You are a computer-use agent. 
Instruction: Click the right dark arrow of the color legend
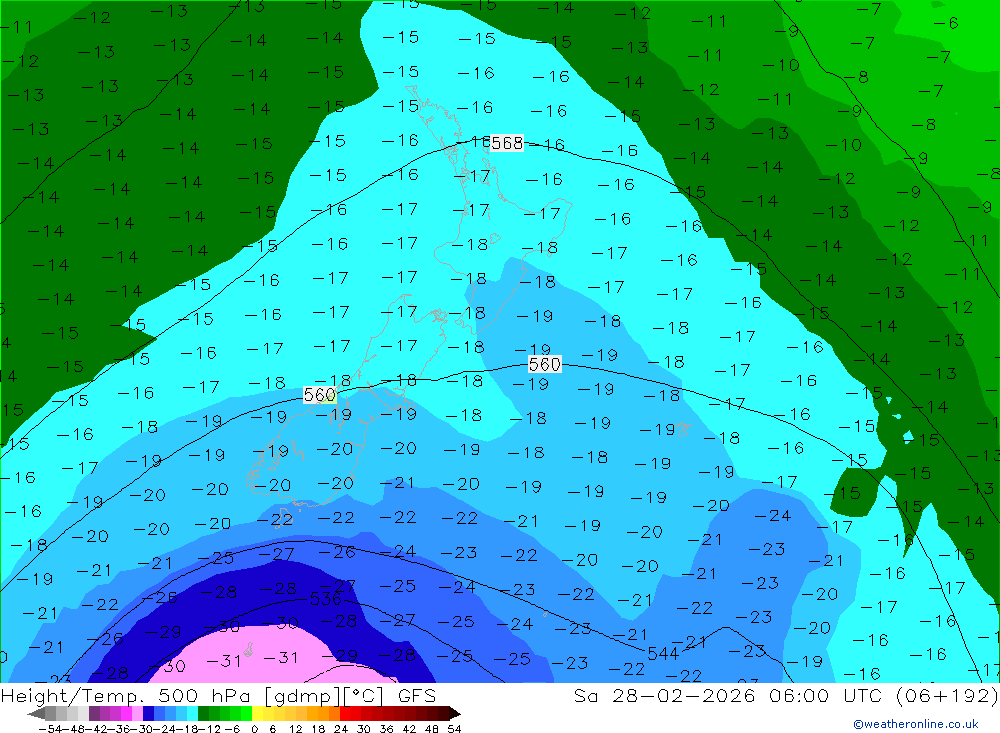point(456,713)
